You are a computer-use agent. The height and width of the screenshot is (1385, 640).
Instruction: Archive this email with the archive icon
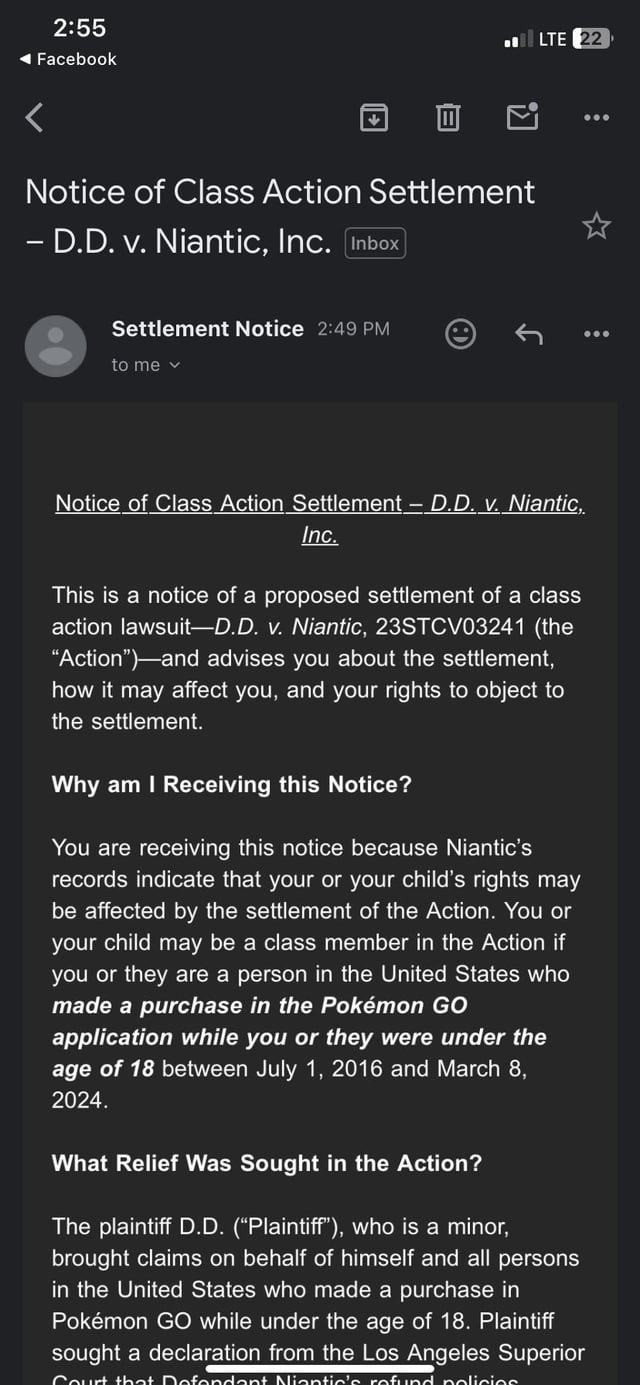point(373,118)
